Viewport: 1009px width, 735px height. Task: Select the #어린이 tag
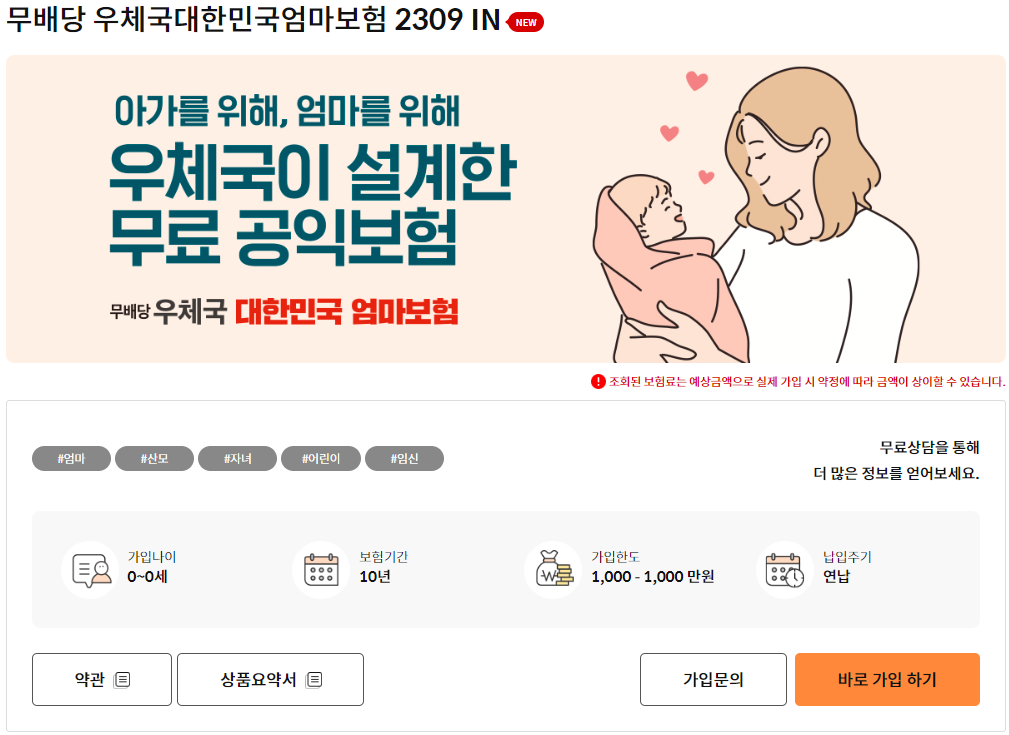point(321,458)
